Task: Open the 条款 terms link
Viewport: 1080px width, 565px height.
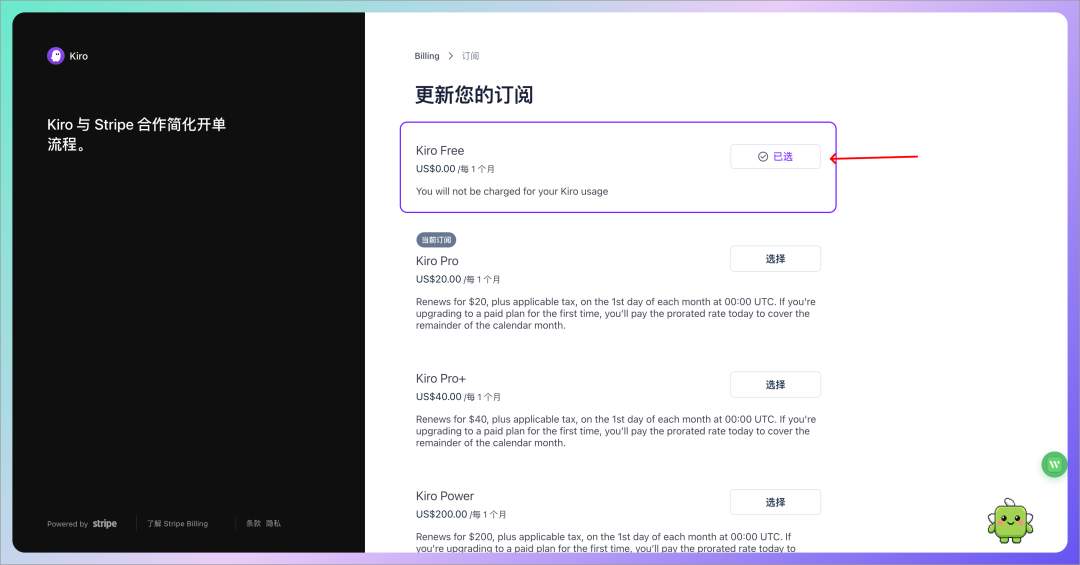Action: coord(253,524)
